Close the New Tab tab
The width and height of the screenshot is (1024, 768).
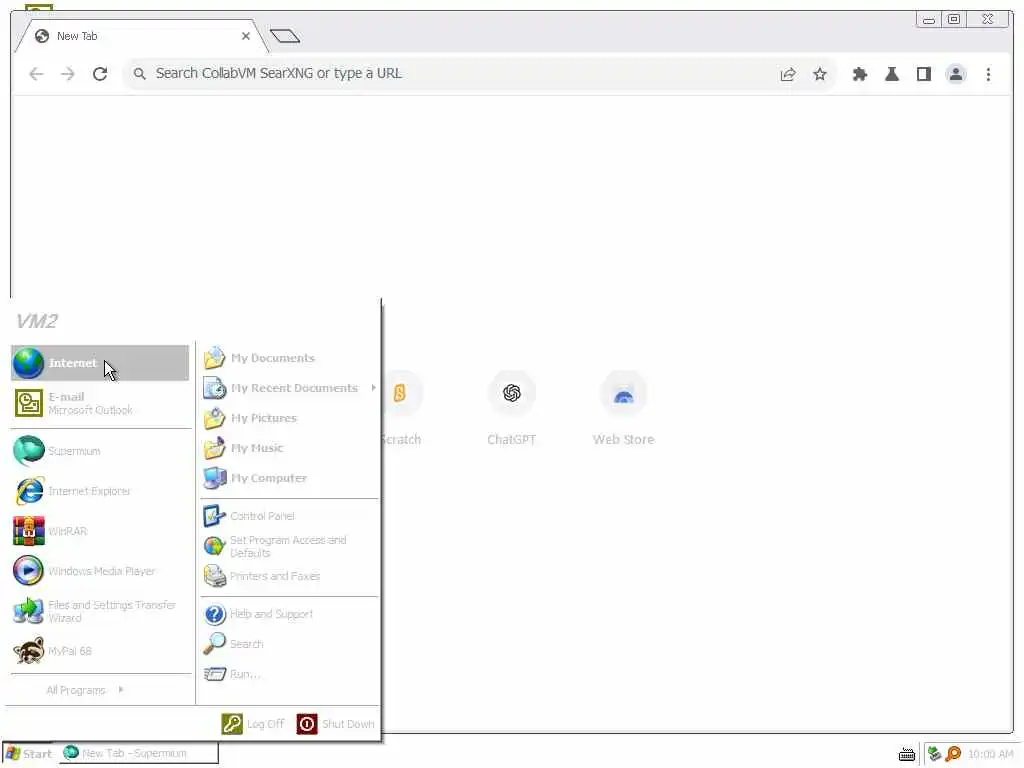tap(246, 37)
